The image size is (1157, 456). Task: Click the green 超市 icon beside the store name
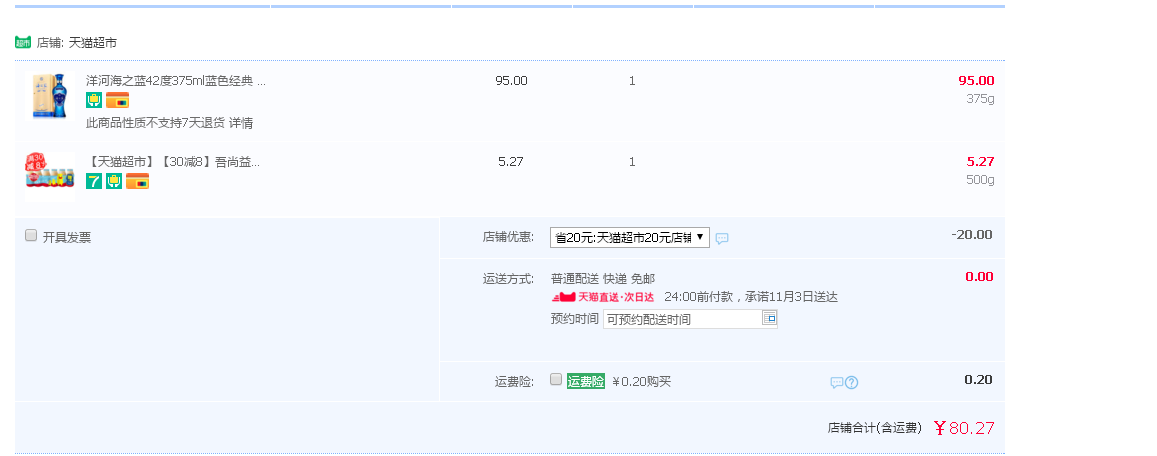pos(23,43)
